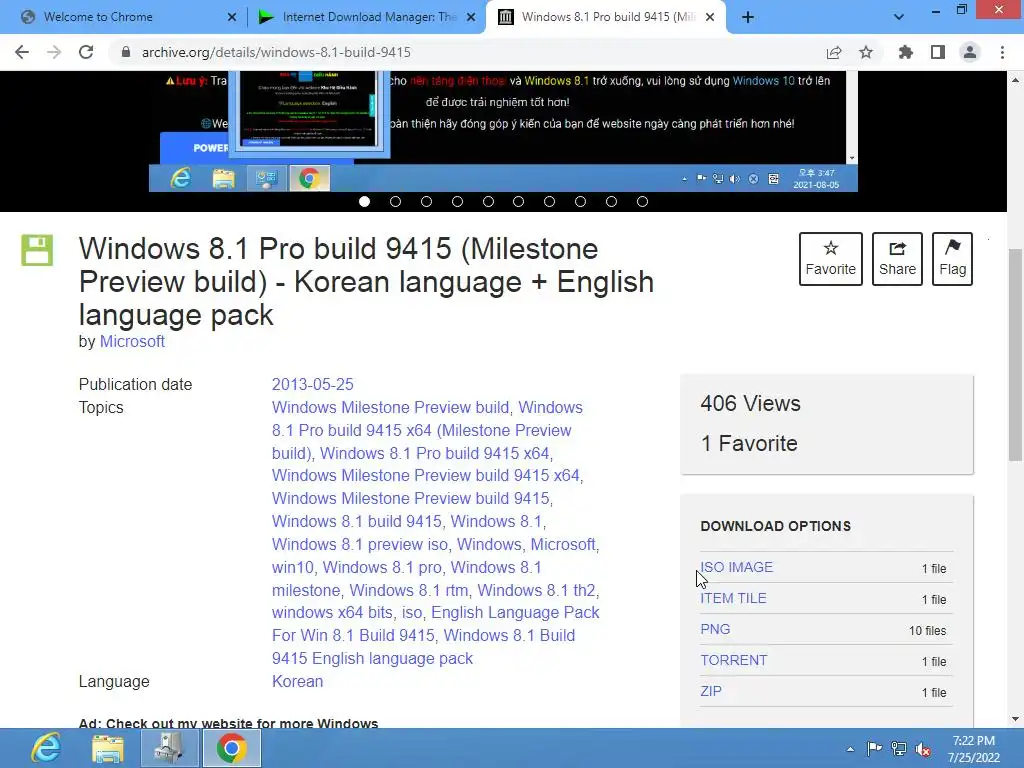The height and width of the screenshot is (768, 1024).
Task: Open the ITEM TILE download option
Action: [x=733, y=598]
